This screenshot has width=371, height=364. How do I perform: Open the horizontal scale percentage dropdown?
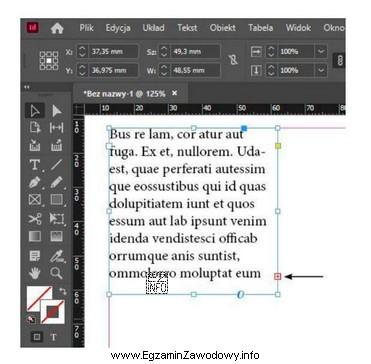point(321,52)
